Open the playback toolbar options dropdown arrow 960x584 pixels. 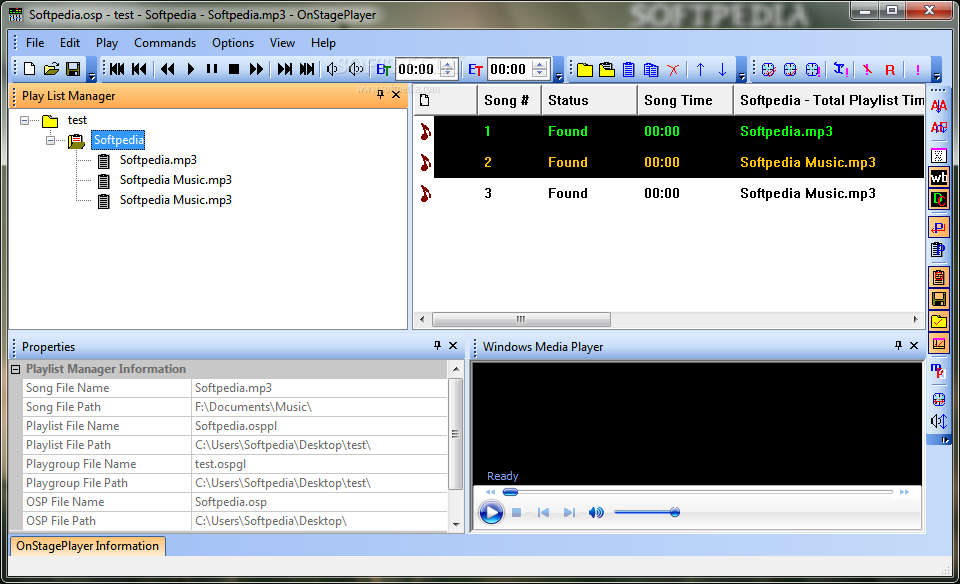pos(558,77)
